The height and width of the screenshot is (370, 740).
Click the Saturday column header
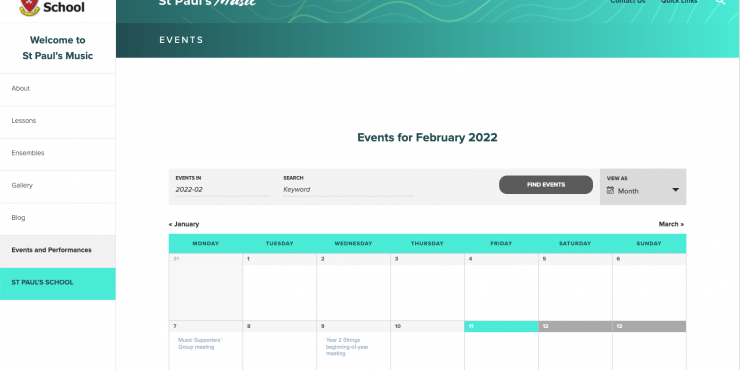click(x=575, y=244)
